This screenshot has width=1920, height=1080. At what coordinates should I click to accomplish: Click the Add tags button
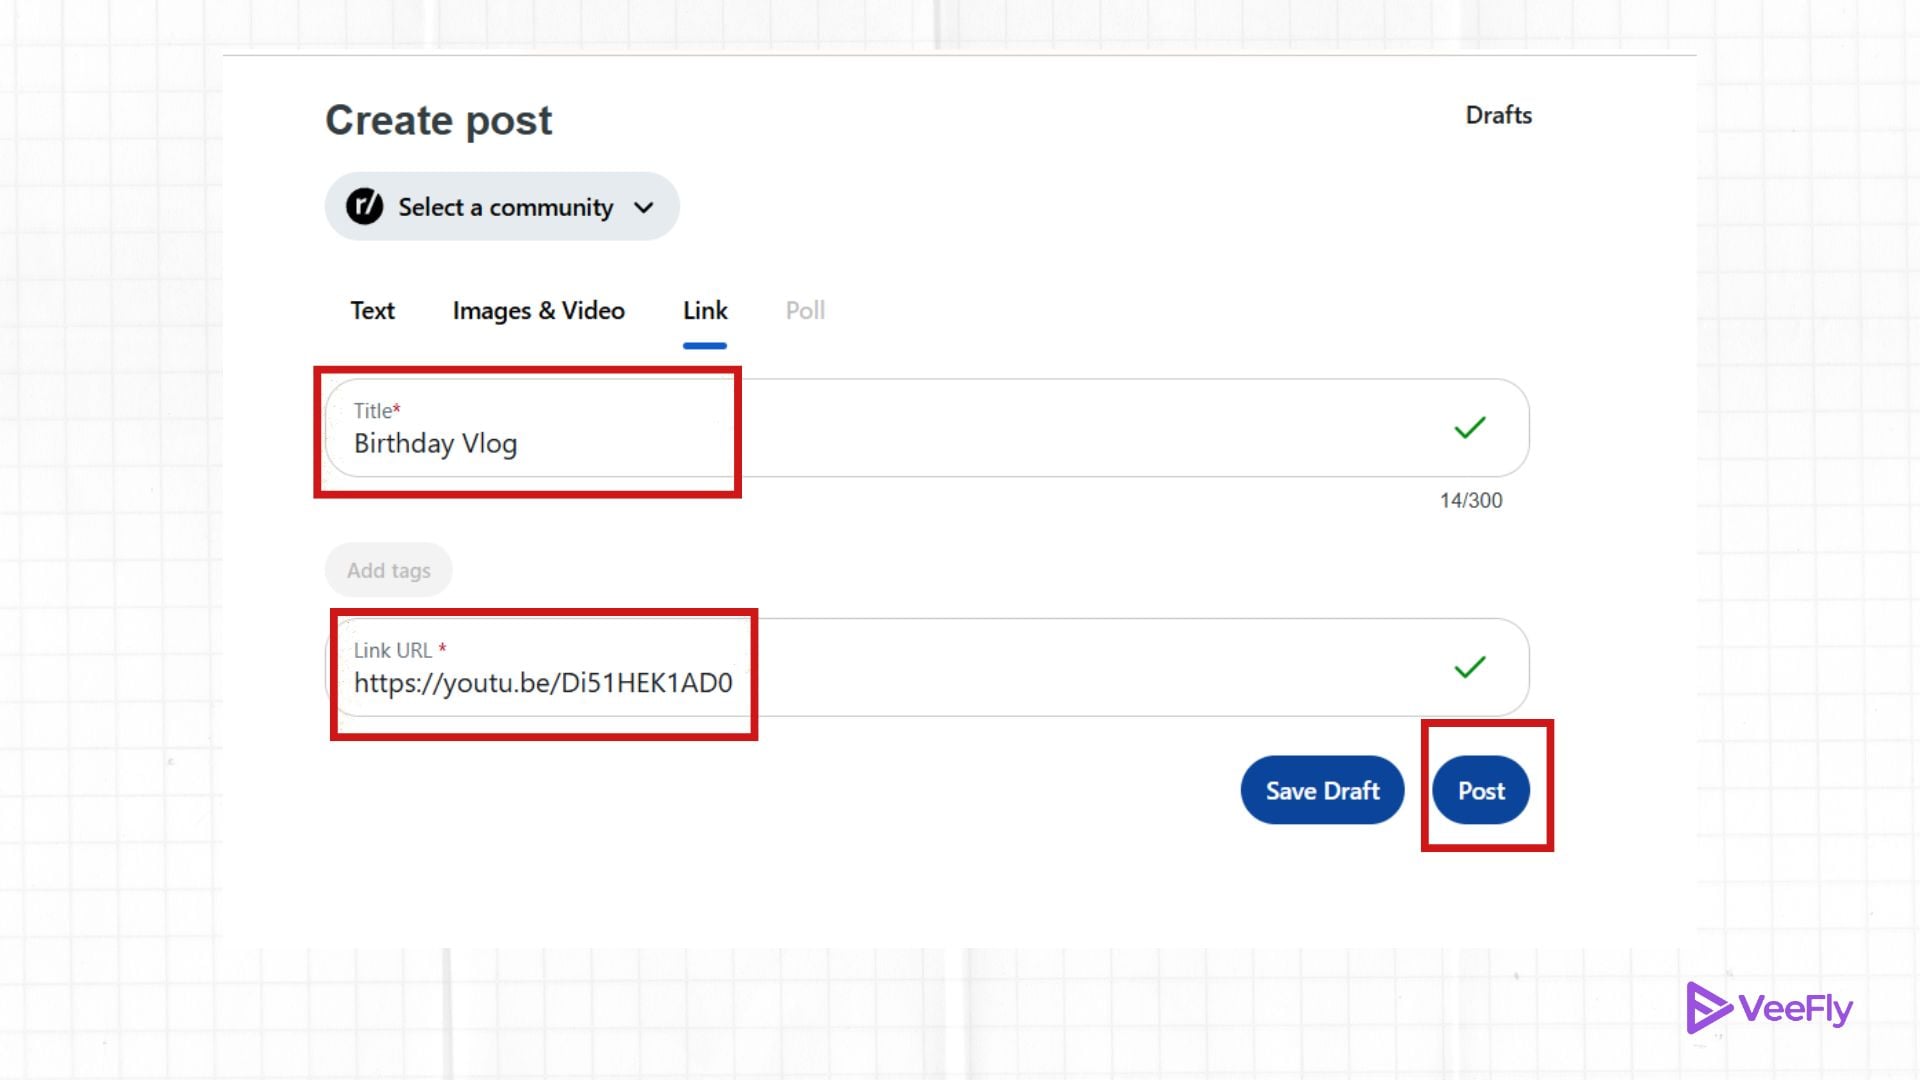388,569
